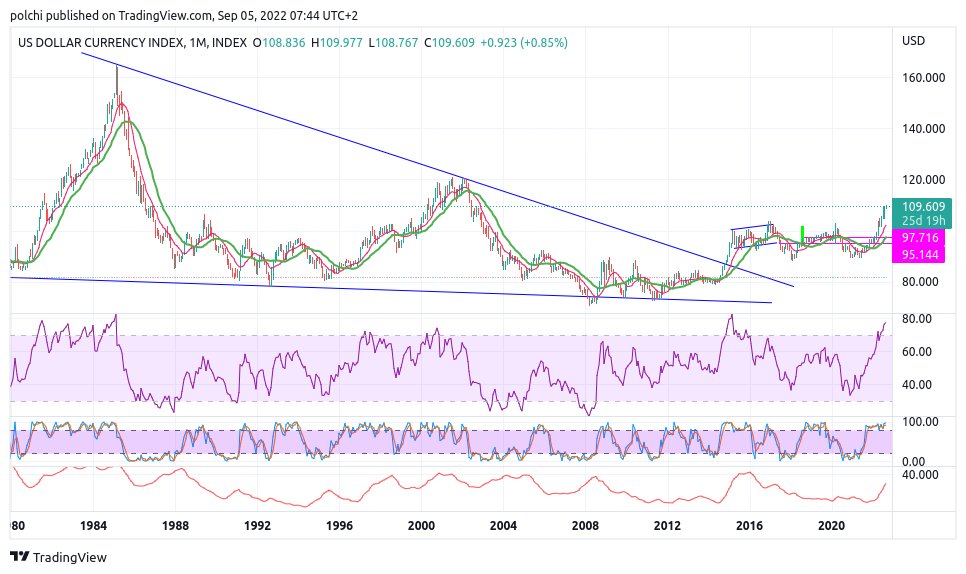Image resolution: width=966 pixels, height=574 pixels.
Task: Click the 2008 time axis label
Action: [585, 525]
